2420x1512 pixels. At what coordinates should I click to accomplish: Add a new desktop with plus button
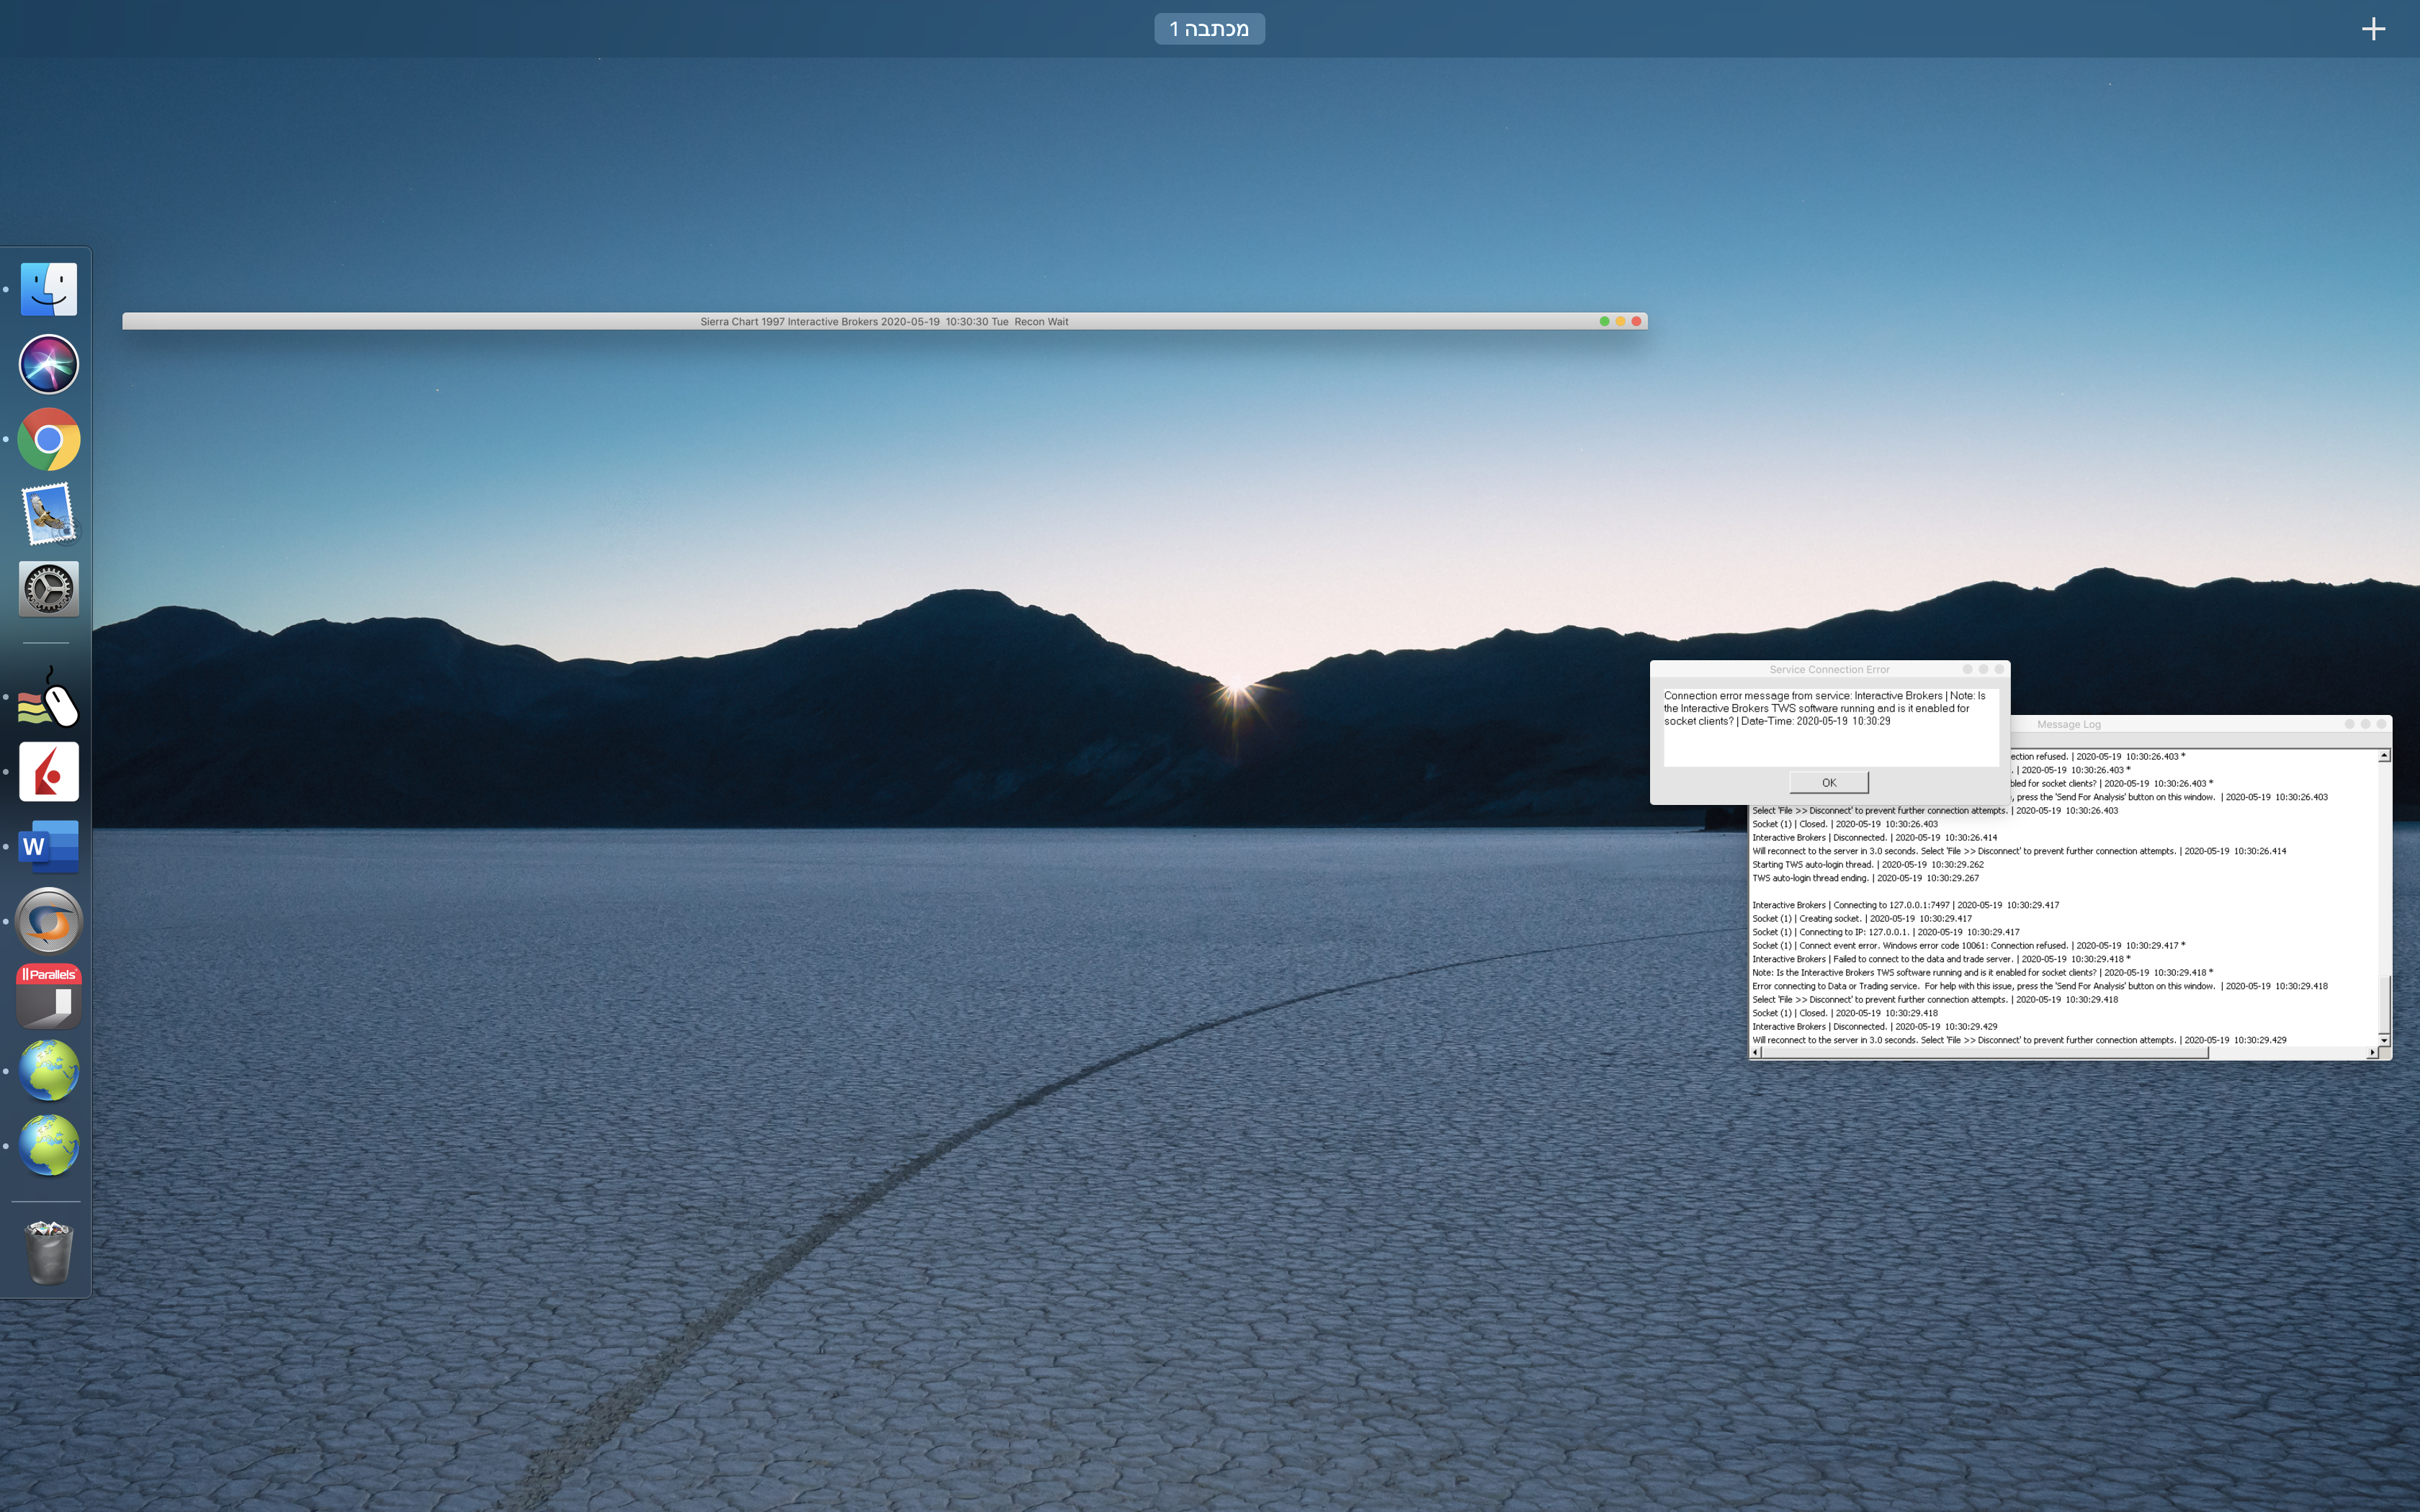[2373, 29]
